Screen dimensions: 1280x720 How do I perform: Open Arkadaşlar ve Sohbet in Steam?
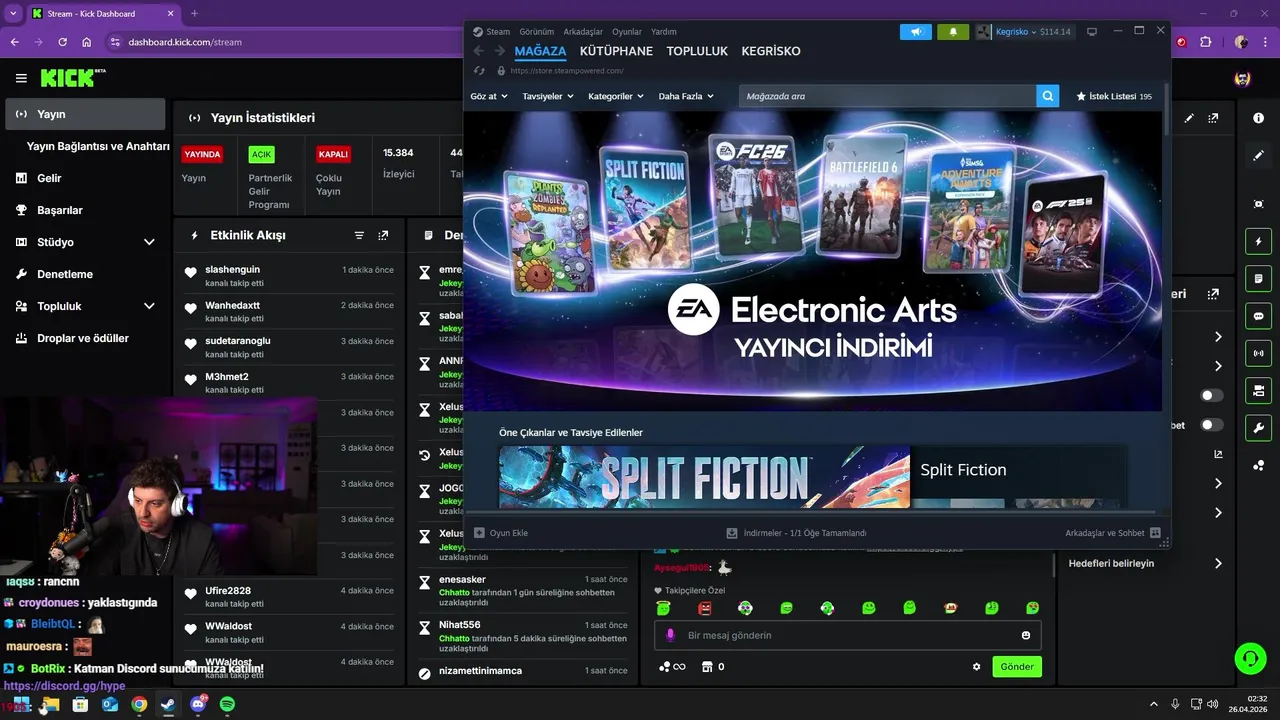[x=1112, y=533]
